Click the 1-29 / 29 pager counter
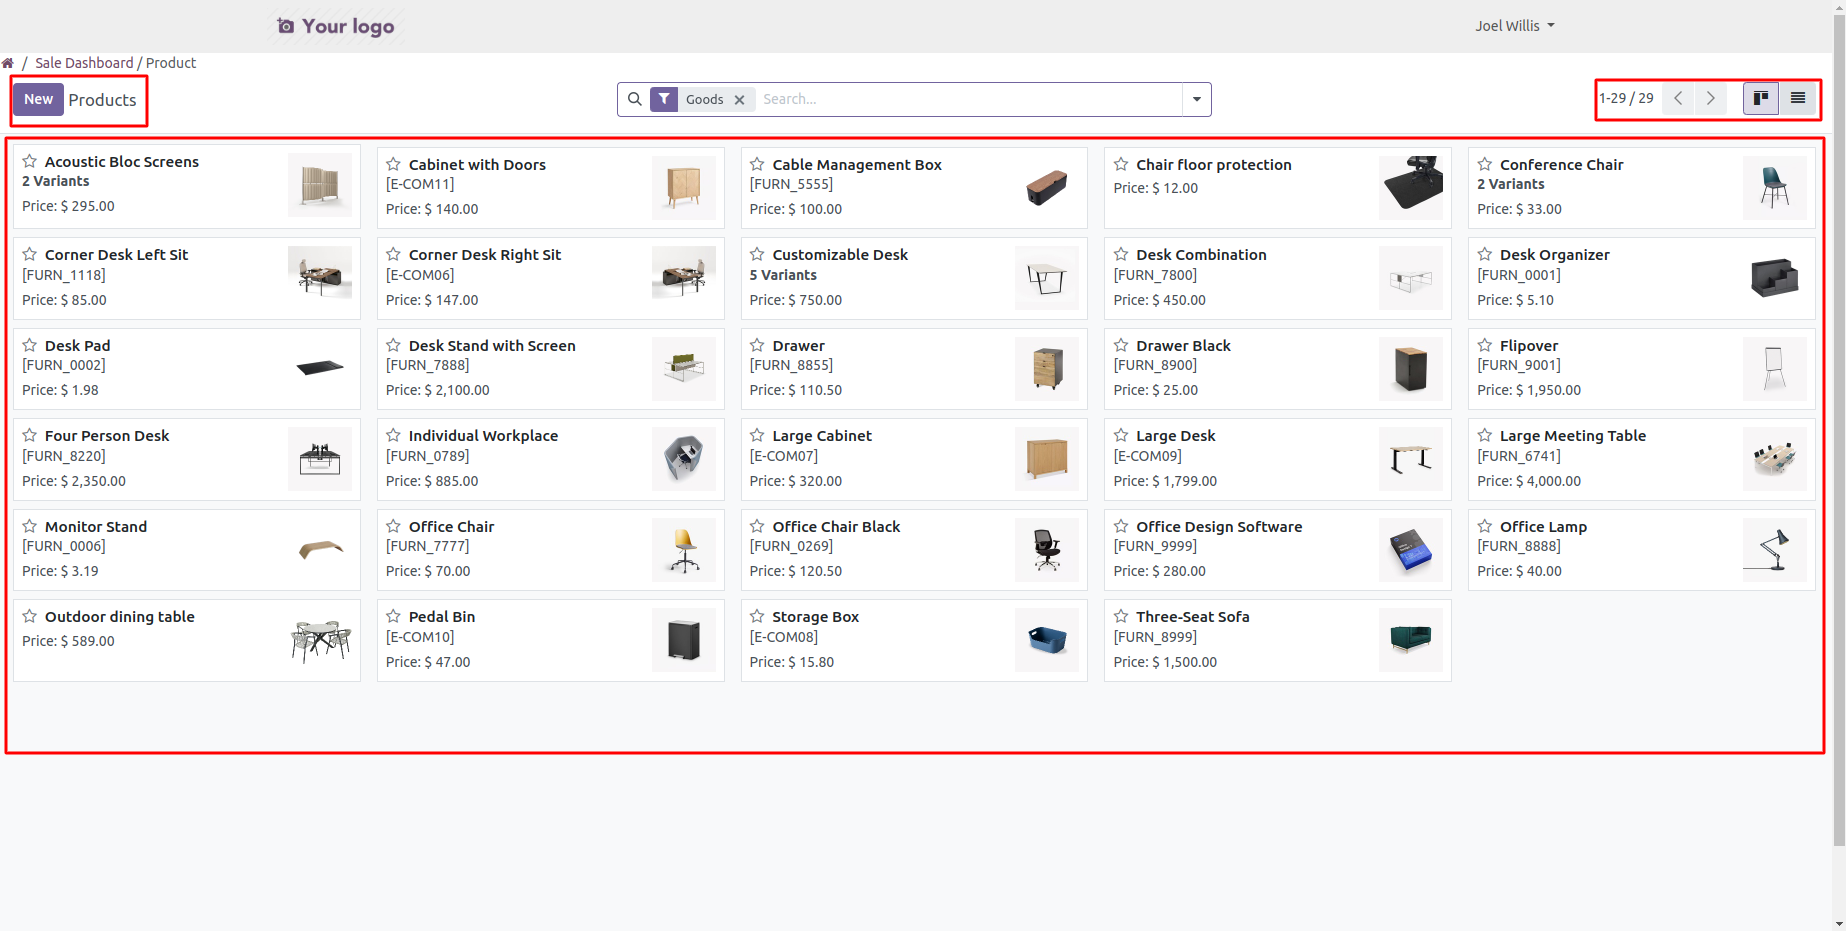Viewport: 1846px width, 931px height. click(1626, 98)
